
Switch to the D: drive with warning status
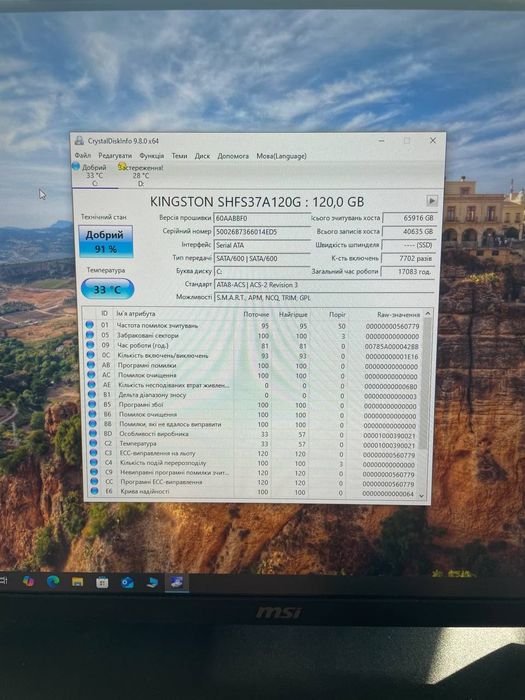tap(141, 175)
